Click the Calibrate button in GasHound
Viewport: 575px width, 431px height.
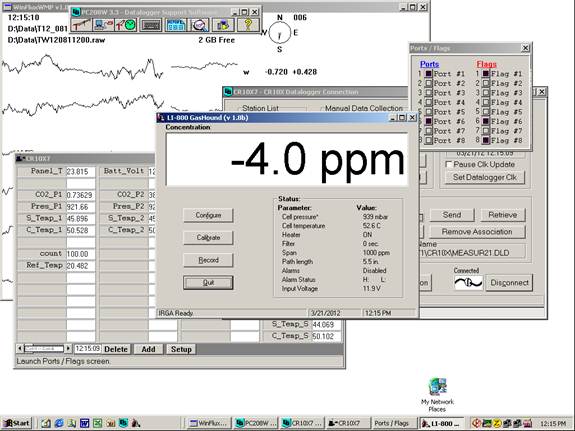point(208,238)
